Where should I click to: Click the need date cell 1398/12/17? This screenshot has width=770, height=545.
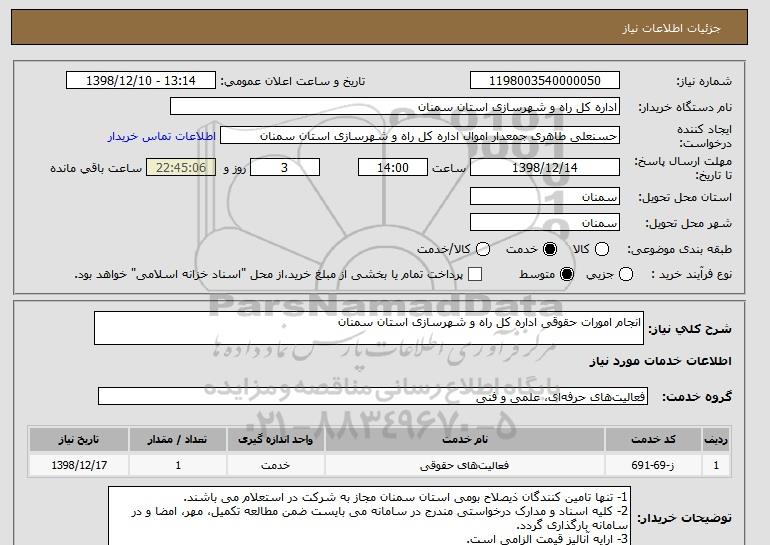(x=79, y=465)
